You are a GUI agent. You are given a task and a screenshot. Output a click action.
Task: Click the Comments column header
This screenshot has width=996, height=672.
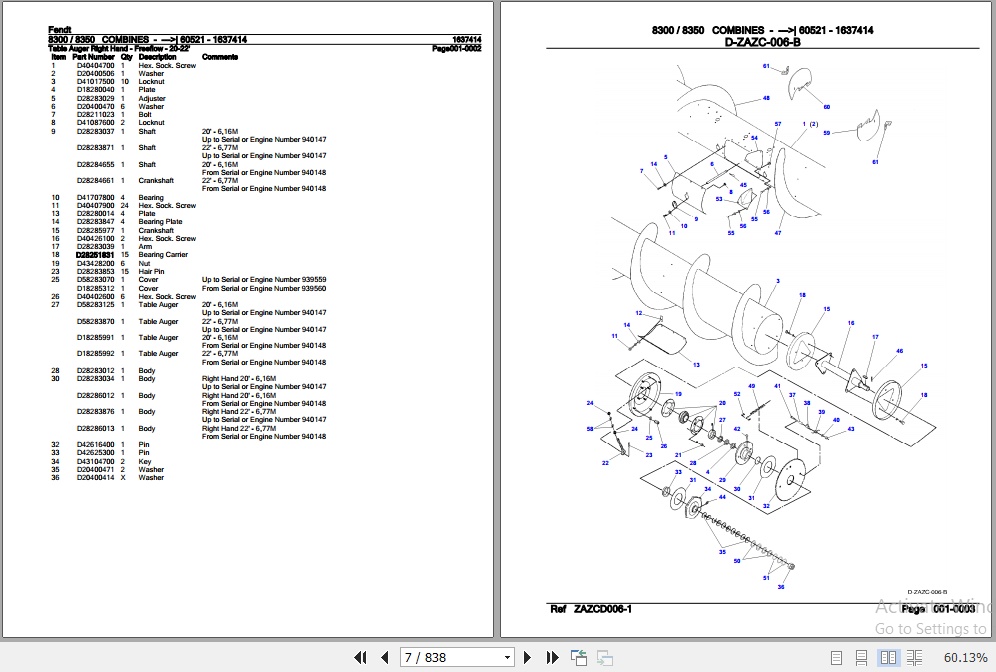point(220,57)
